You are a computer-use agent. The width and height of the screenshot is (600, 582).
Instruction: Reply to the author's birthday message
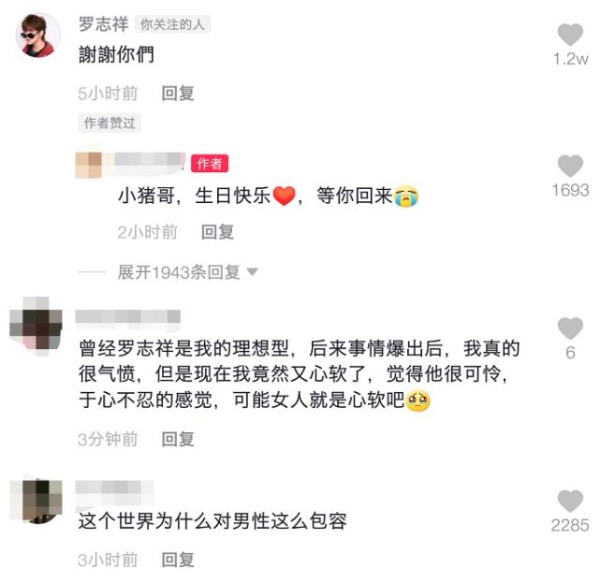(x=218, y=232)
